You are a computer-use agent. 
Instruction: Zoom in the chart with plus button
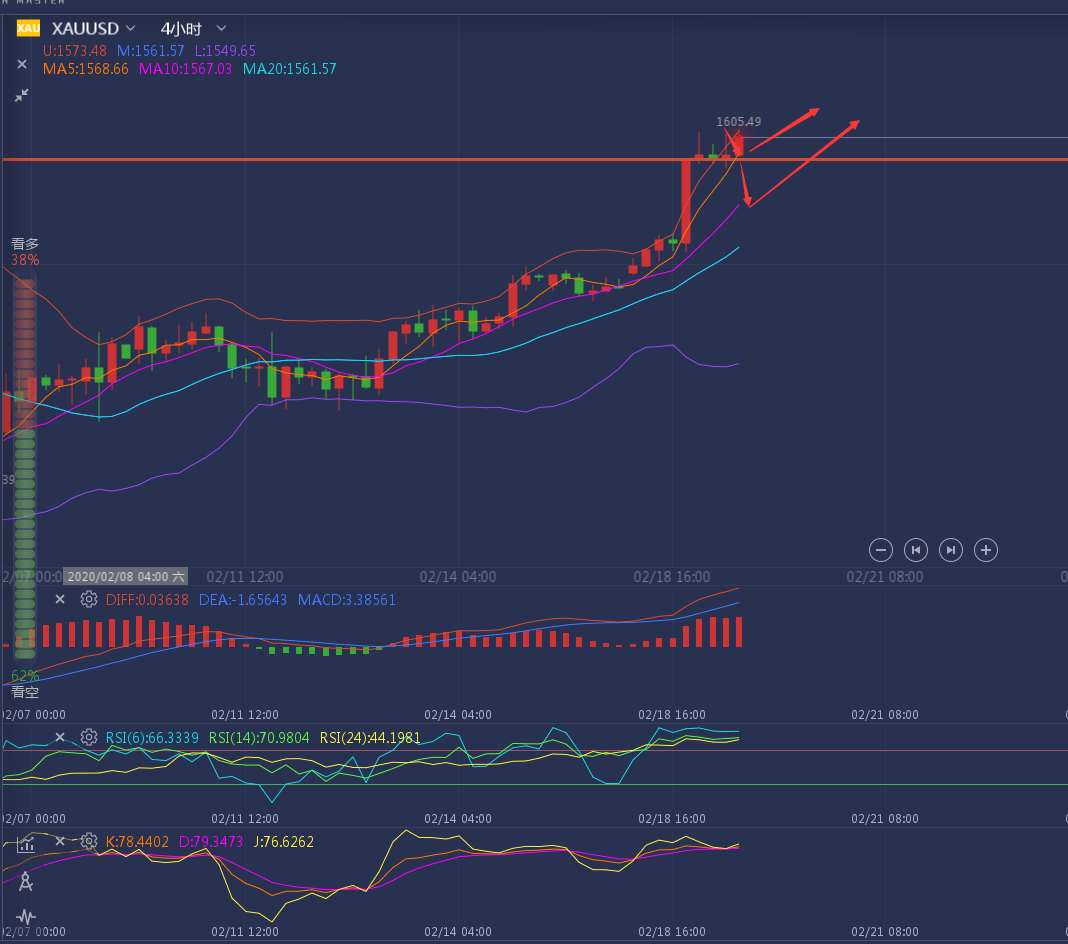(986, 549)
